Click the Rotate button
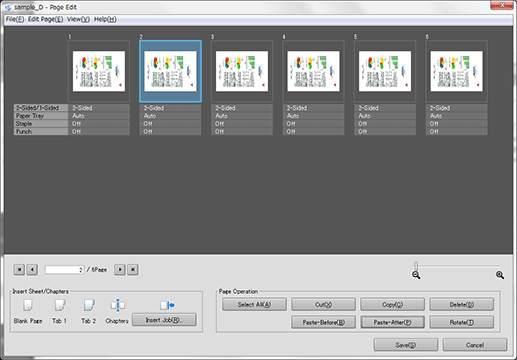 tap(462, 322)
